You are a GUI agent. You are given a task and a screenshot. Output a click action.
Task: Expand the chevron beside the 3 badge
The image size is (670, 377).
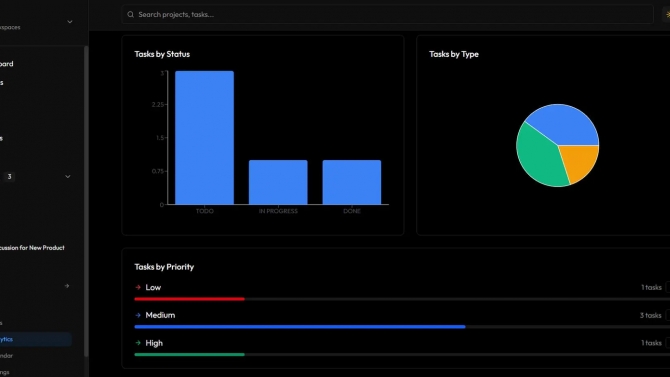(68, 177)
